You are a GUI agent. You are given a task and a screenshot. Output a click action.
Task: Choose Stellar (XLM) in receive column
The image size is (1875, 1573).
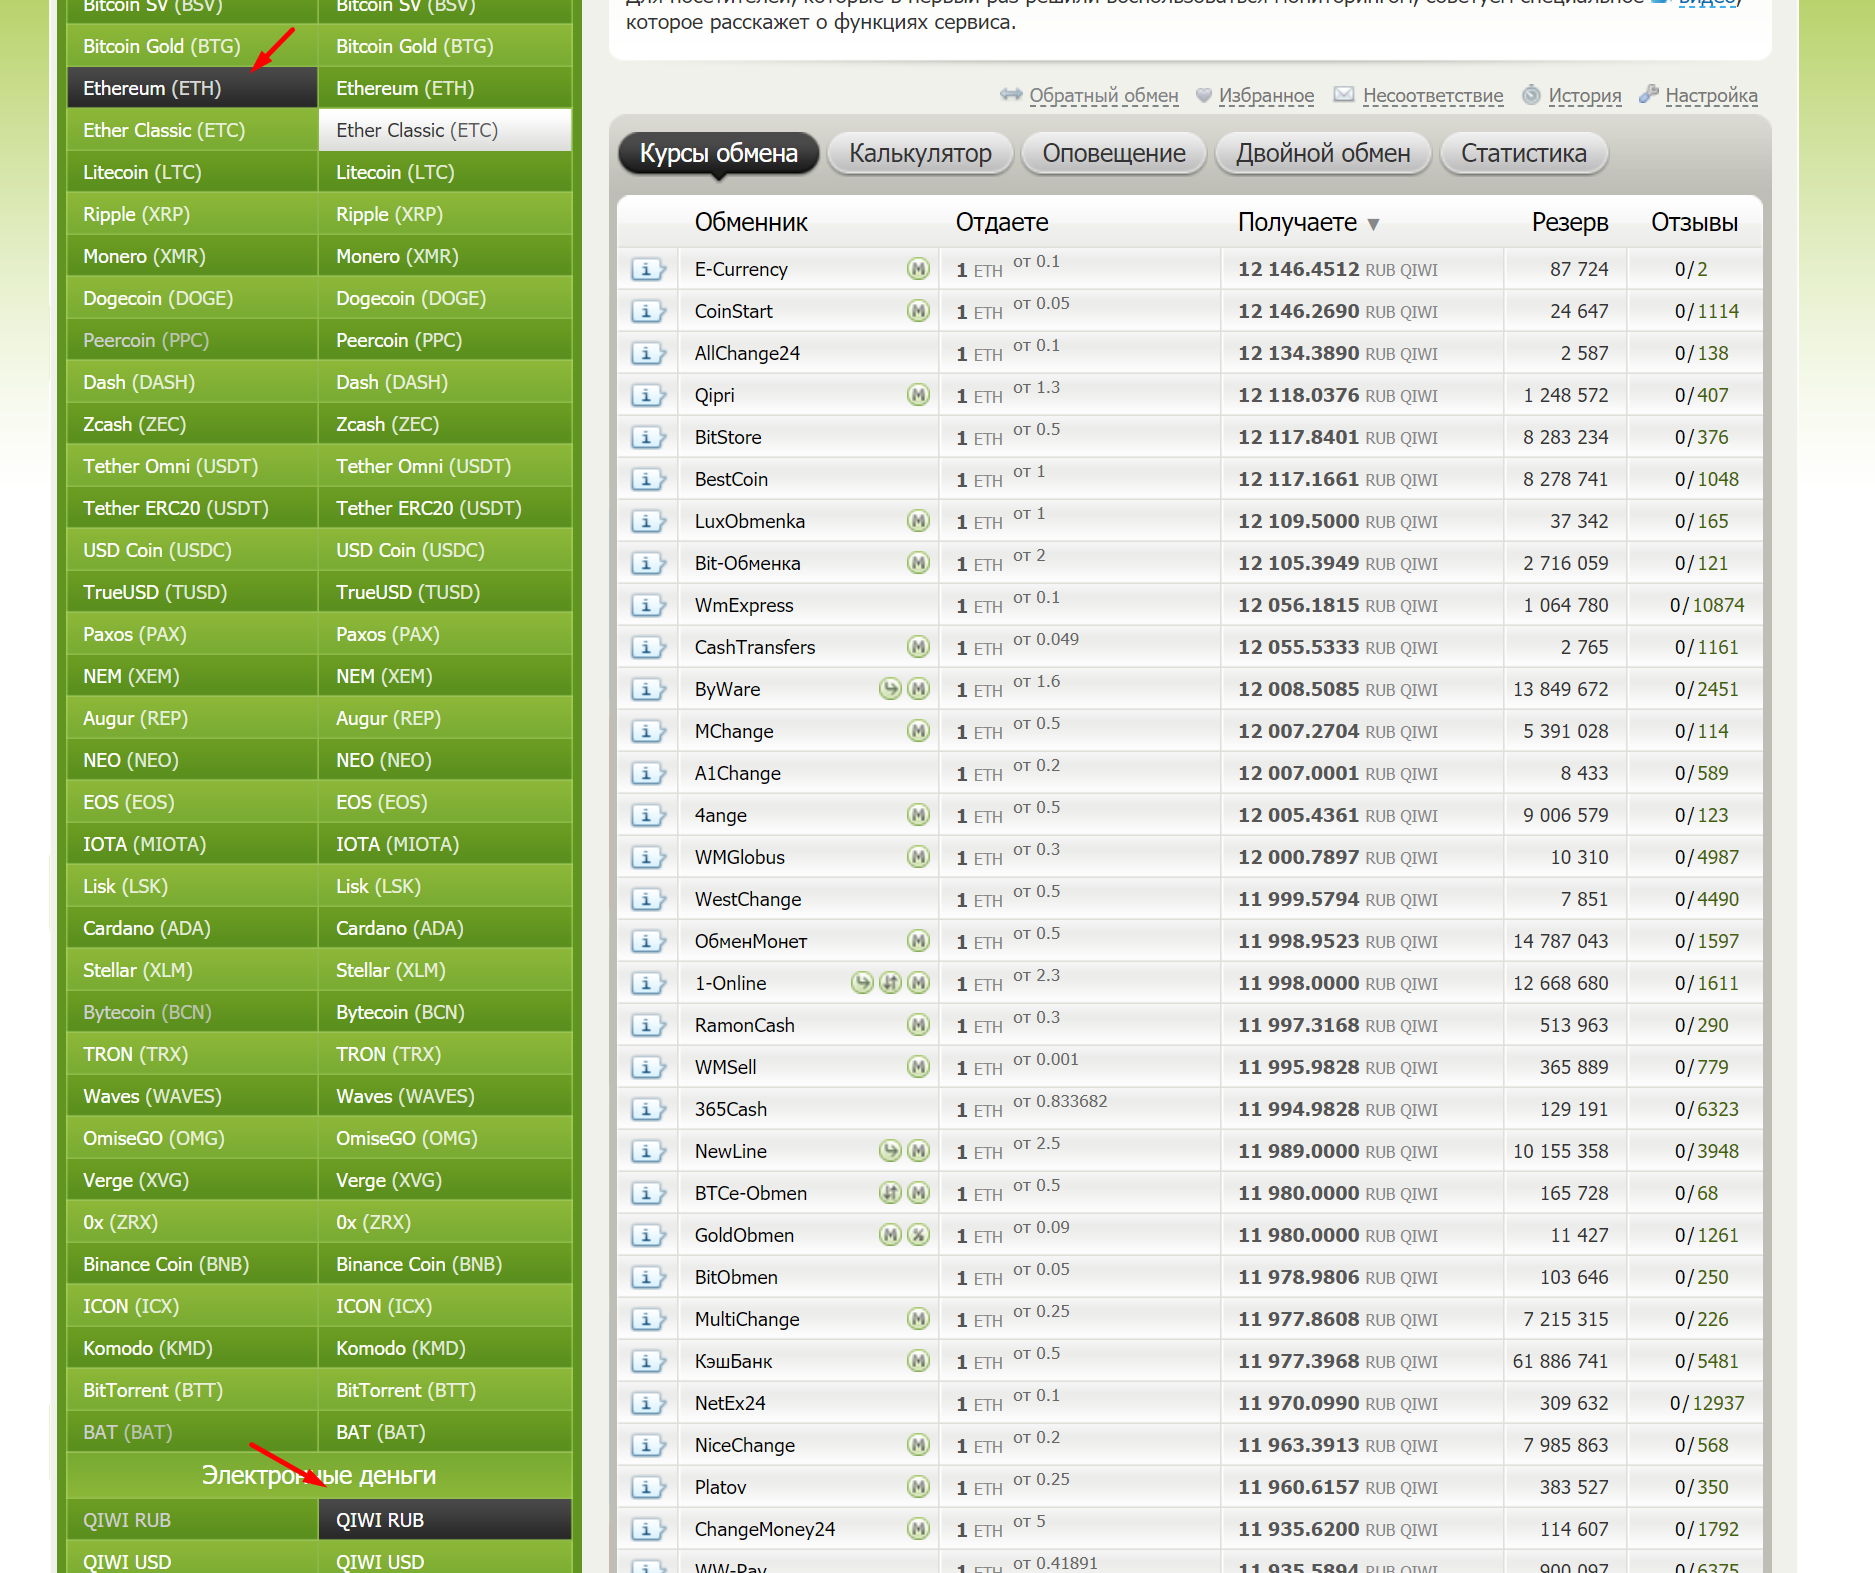(445, 970)
